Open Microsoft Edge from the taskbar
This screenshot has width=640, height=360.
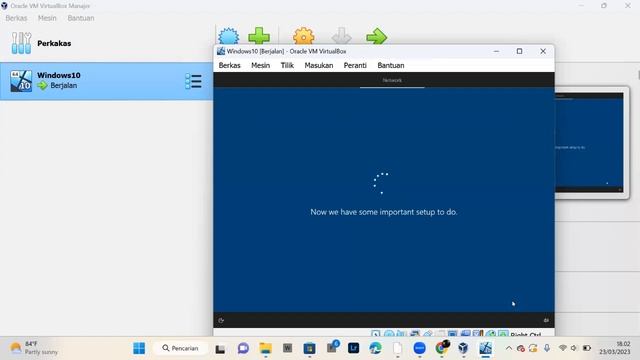[x=376, y=348]
